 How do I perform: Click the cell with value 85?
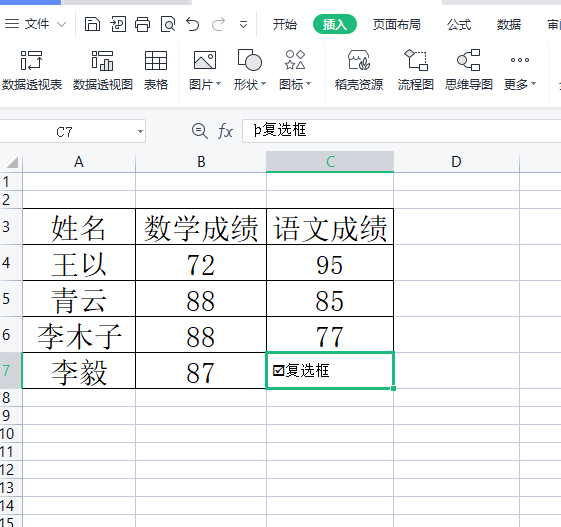point(330,299)
